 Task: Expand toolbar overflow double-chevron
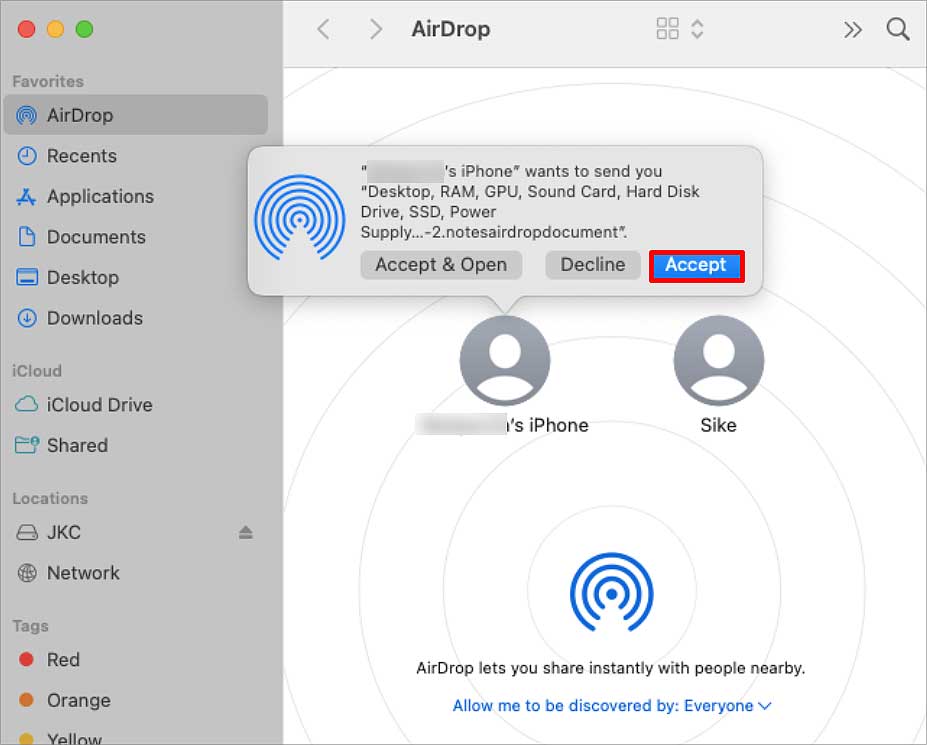852,29
